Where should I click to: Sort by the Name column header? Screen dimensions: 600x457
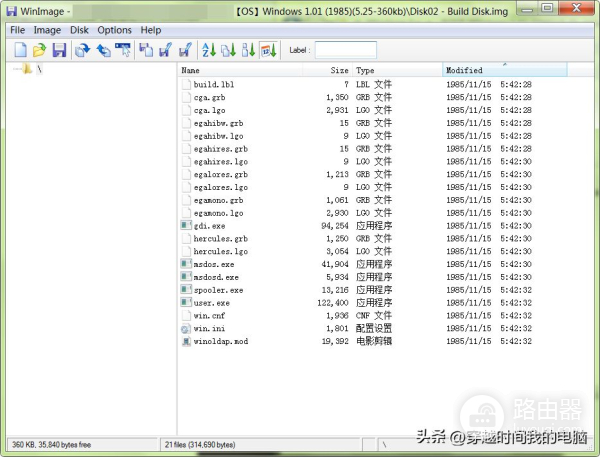240,70
